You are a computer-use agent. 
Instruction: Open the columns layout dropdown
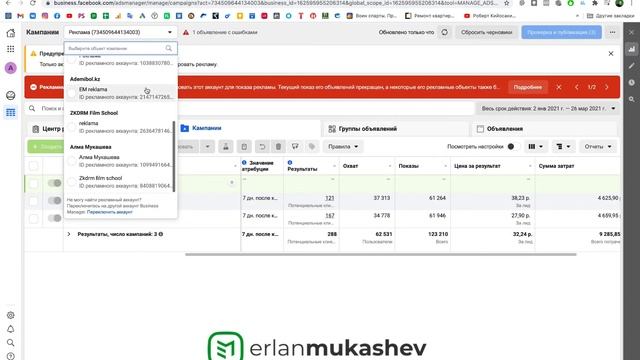coord(536,147)
